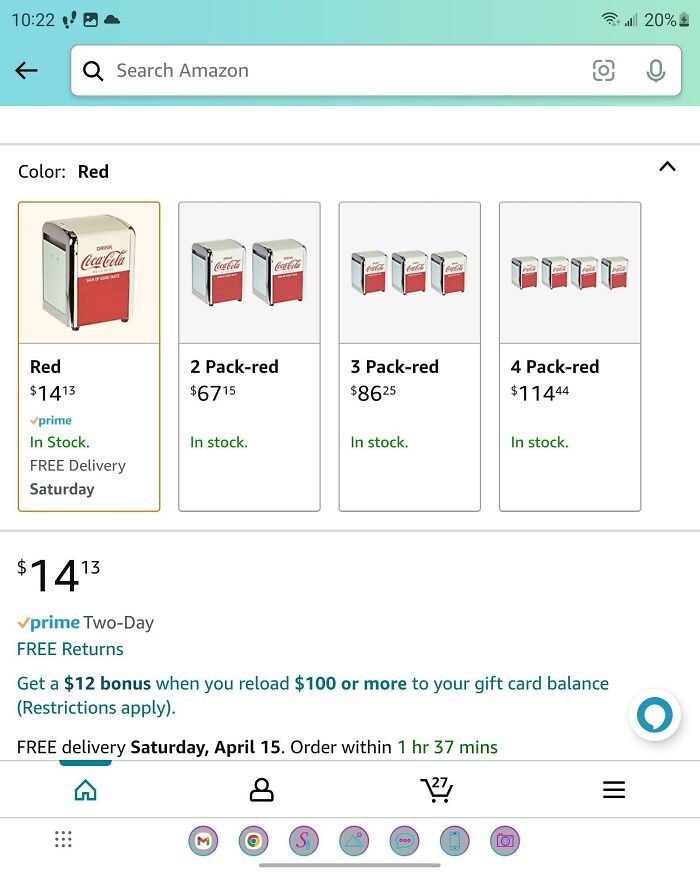Launch Chrome from the taskbar

[253, 841]
